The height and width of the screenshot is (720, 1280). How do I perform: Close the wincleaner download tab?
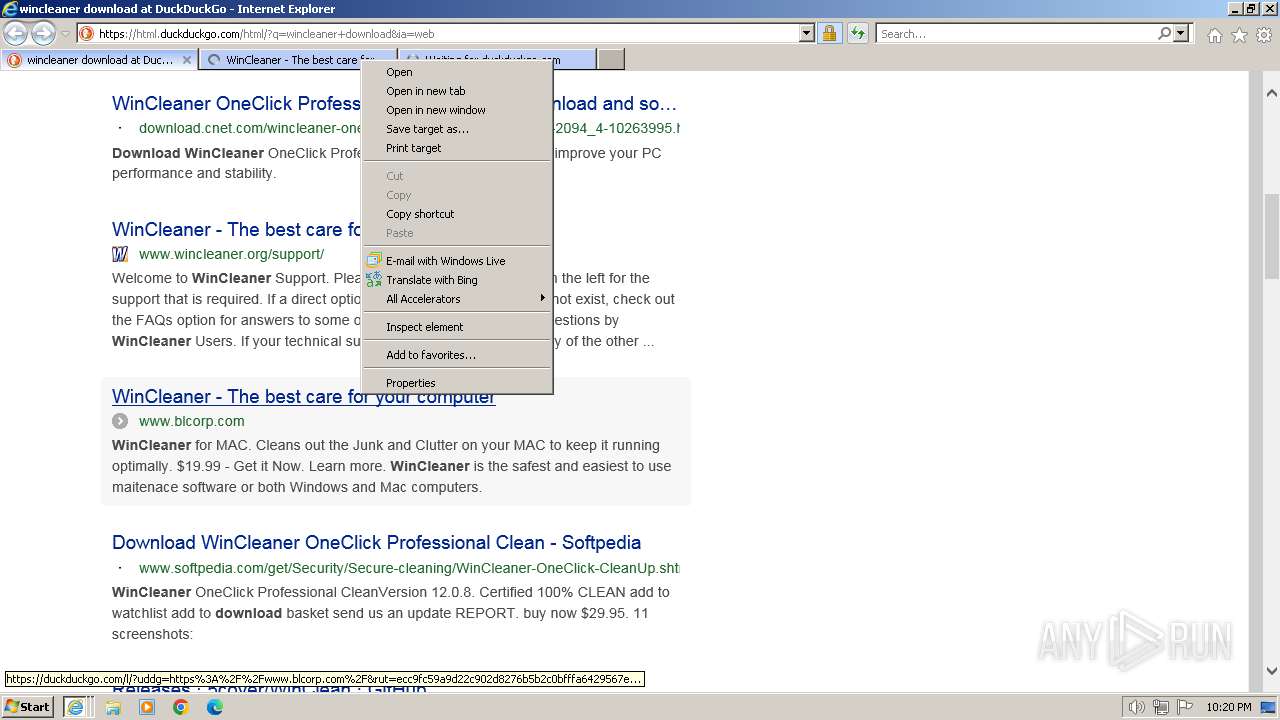186,60
